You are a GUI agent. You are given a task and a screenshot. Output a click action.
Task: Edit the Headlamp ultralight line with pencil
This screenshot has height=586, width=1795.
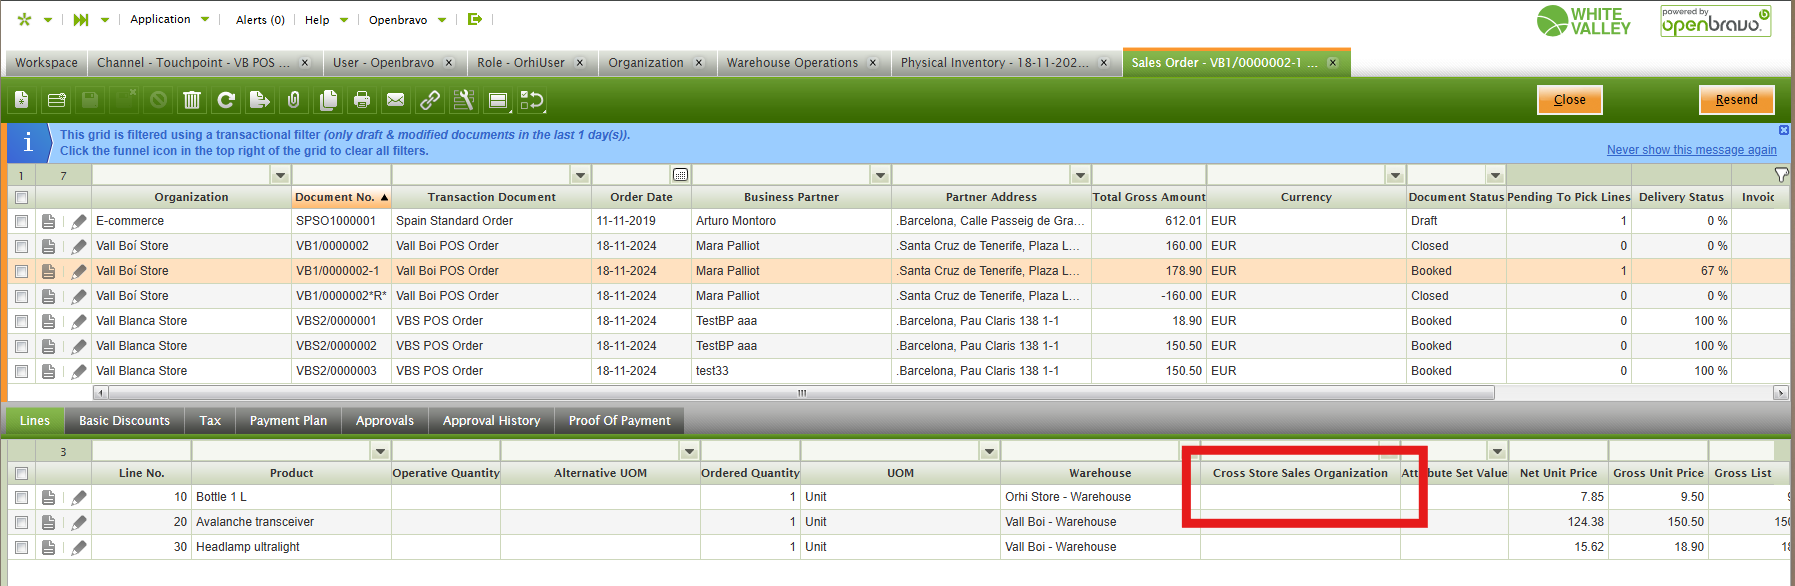pos(79,547)
